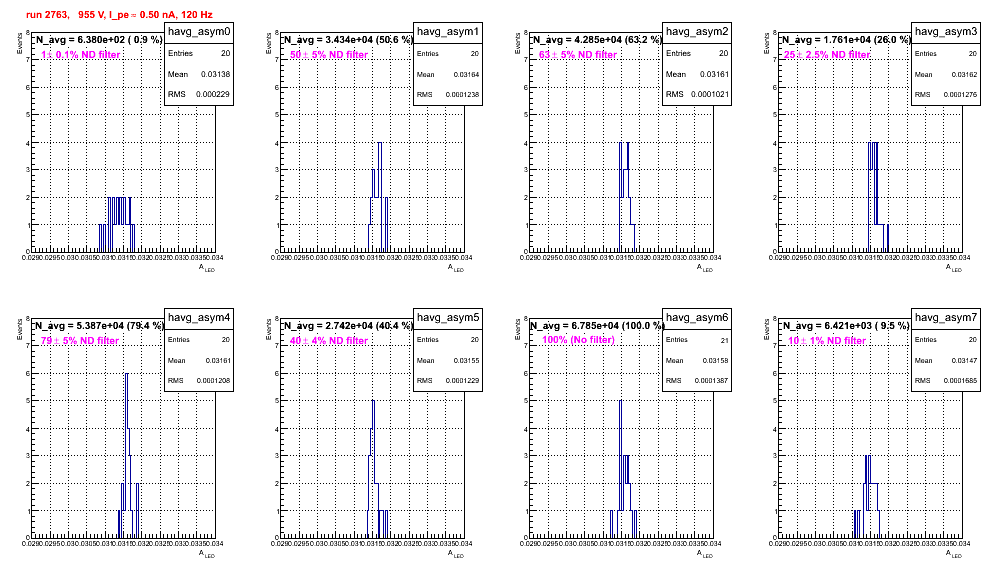The height and width of the screenshot is (572, 996).
Task: Click RMS 0.0001276 in havg_asym3 box
Action: [x=946, y=94]
